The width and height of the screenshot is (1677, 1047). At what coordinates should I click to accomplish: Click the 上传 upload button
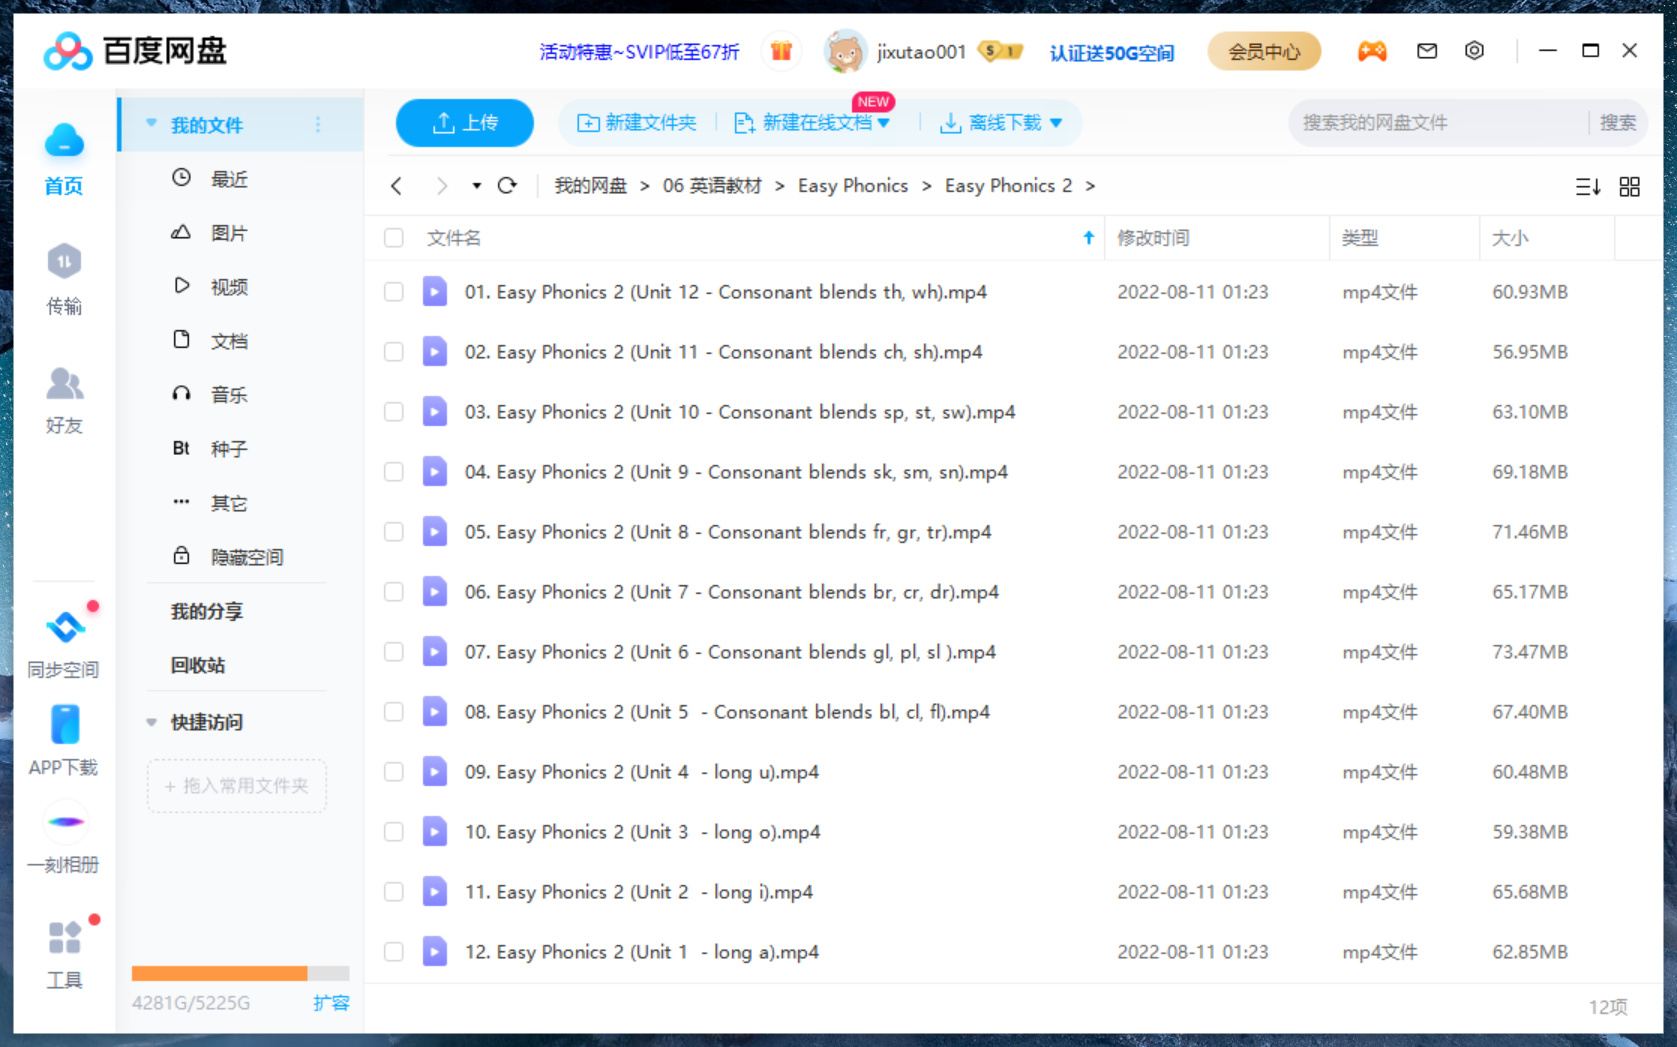pyautogui.click(x=465, y=123)
